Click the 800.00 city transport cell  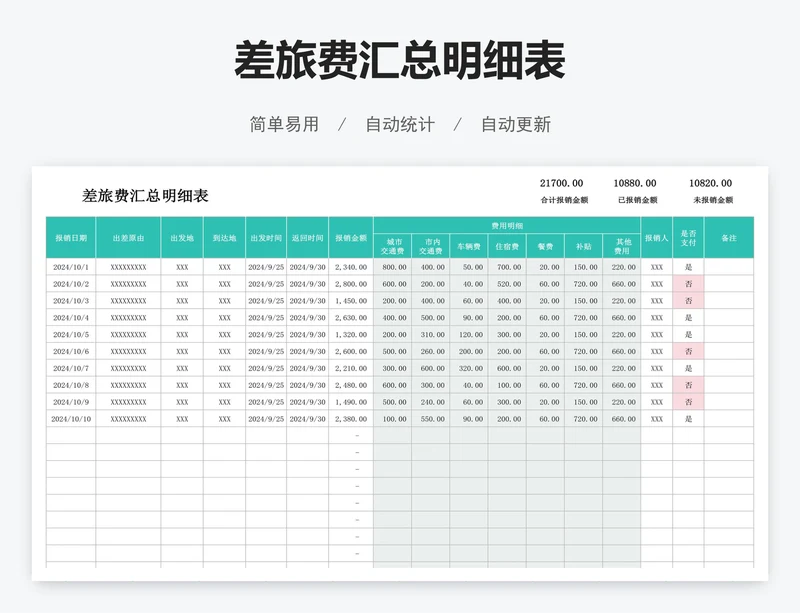click(x=392, y=267)
